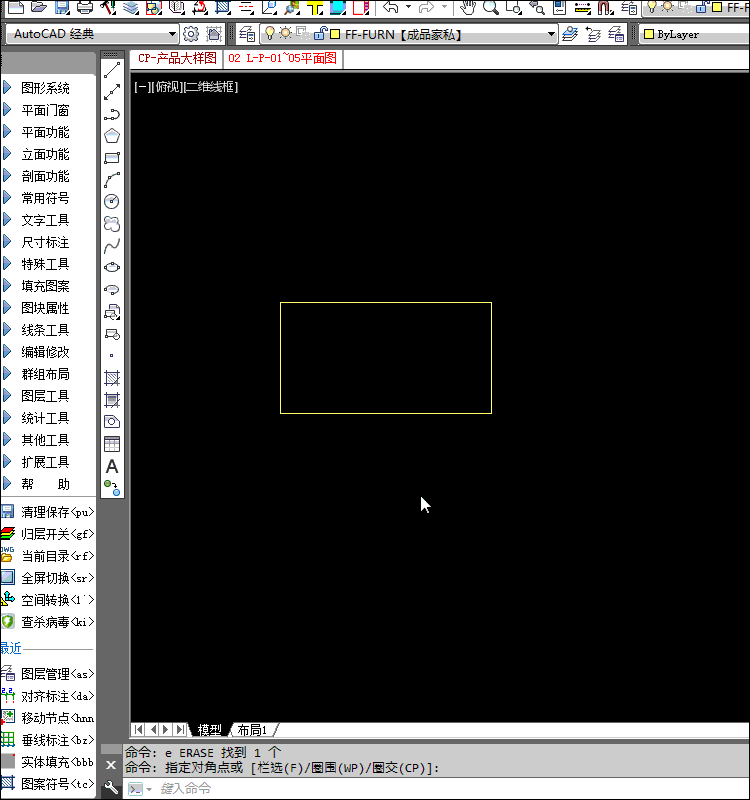The width and height of the screenshot is (750, 800).
Task: Select the Region tool
Action: pos(112,422)
